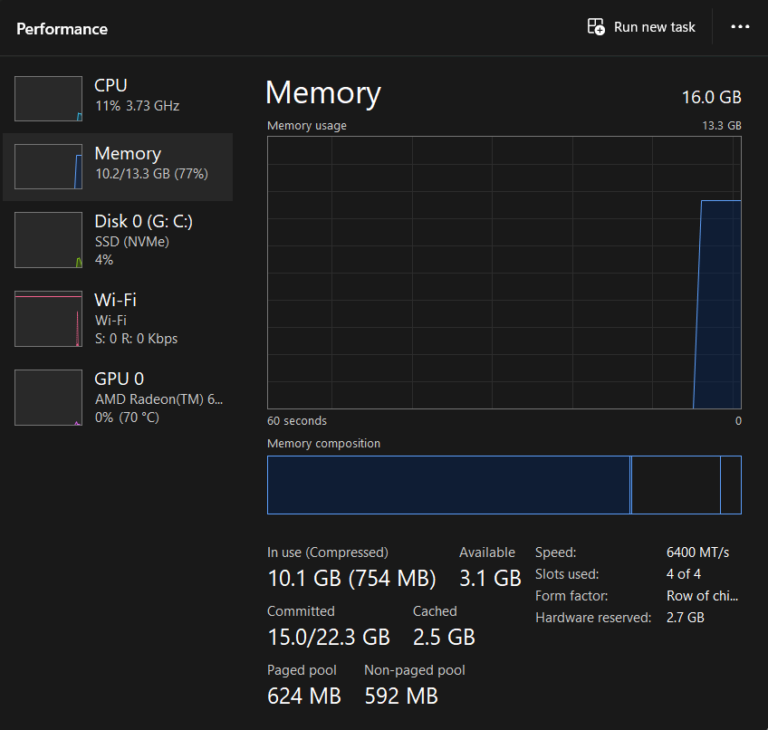This screenshot has height=730, width=768.
Task: Open the GPU 0 performance view
Action: pyautogui.click(x=118, y=397)
